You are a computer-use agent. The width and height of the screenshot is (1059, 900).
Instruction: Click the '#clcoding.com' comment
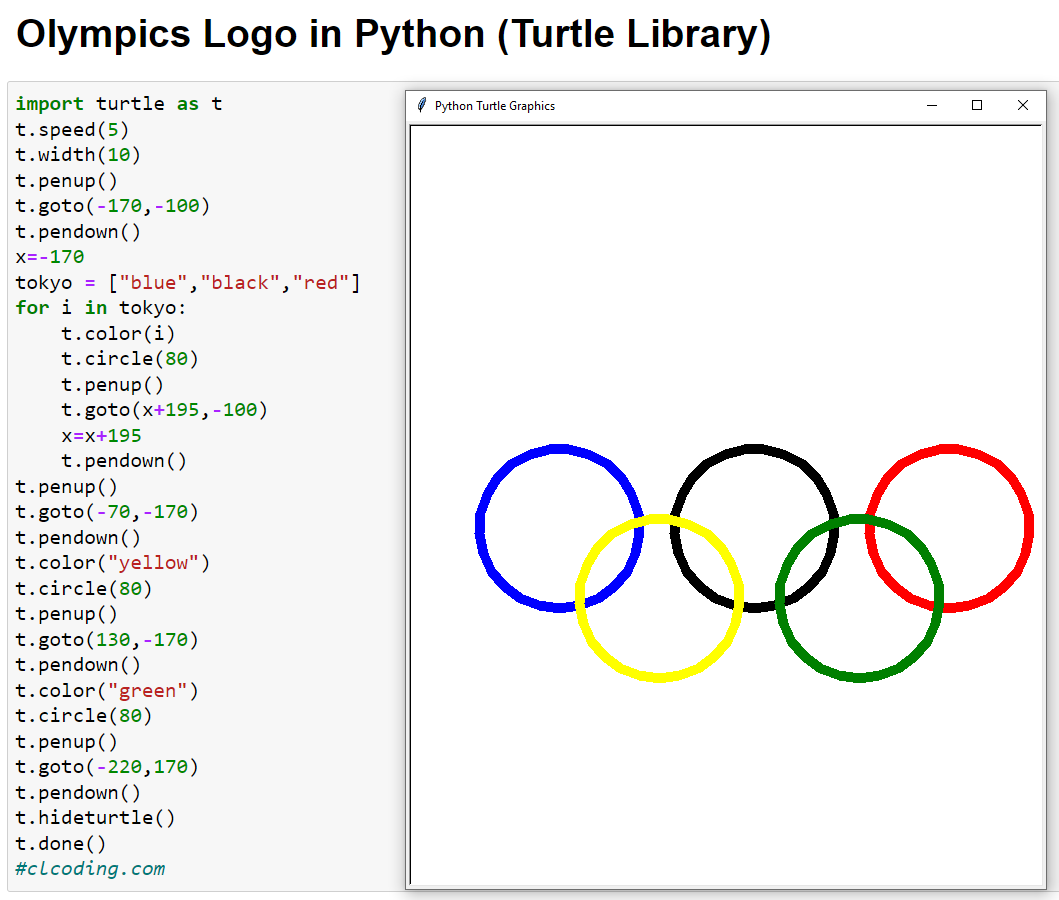pos(90,869)
